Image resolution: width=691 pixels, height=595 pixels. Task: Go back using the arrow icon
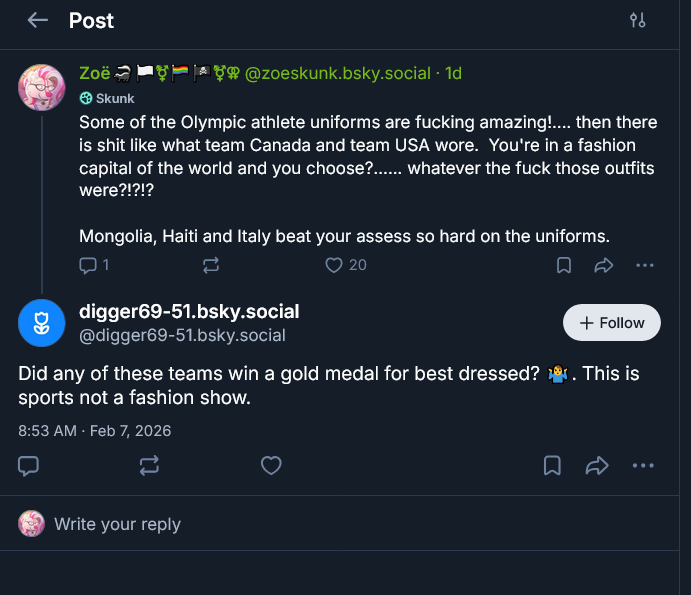(38, 20)
